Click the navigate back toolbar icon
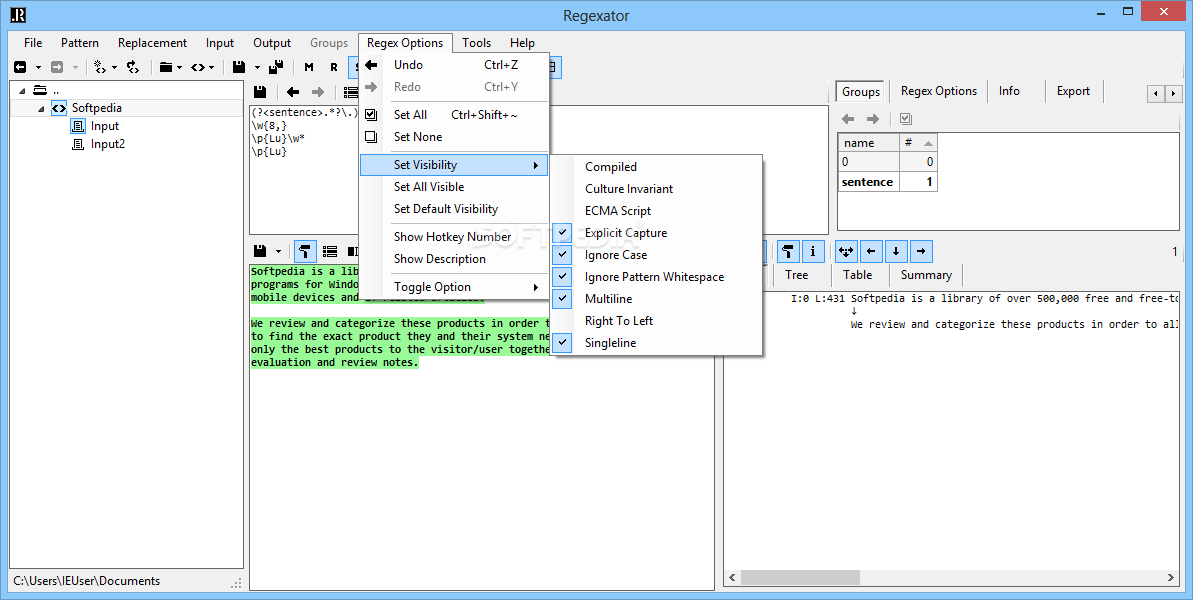This screenshot has height=600, width=1193. coord(21,67)
